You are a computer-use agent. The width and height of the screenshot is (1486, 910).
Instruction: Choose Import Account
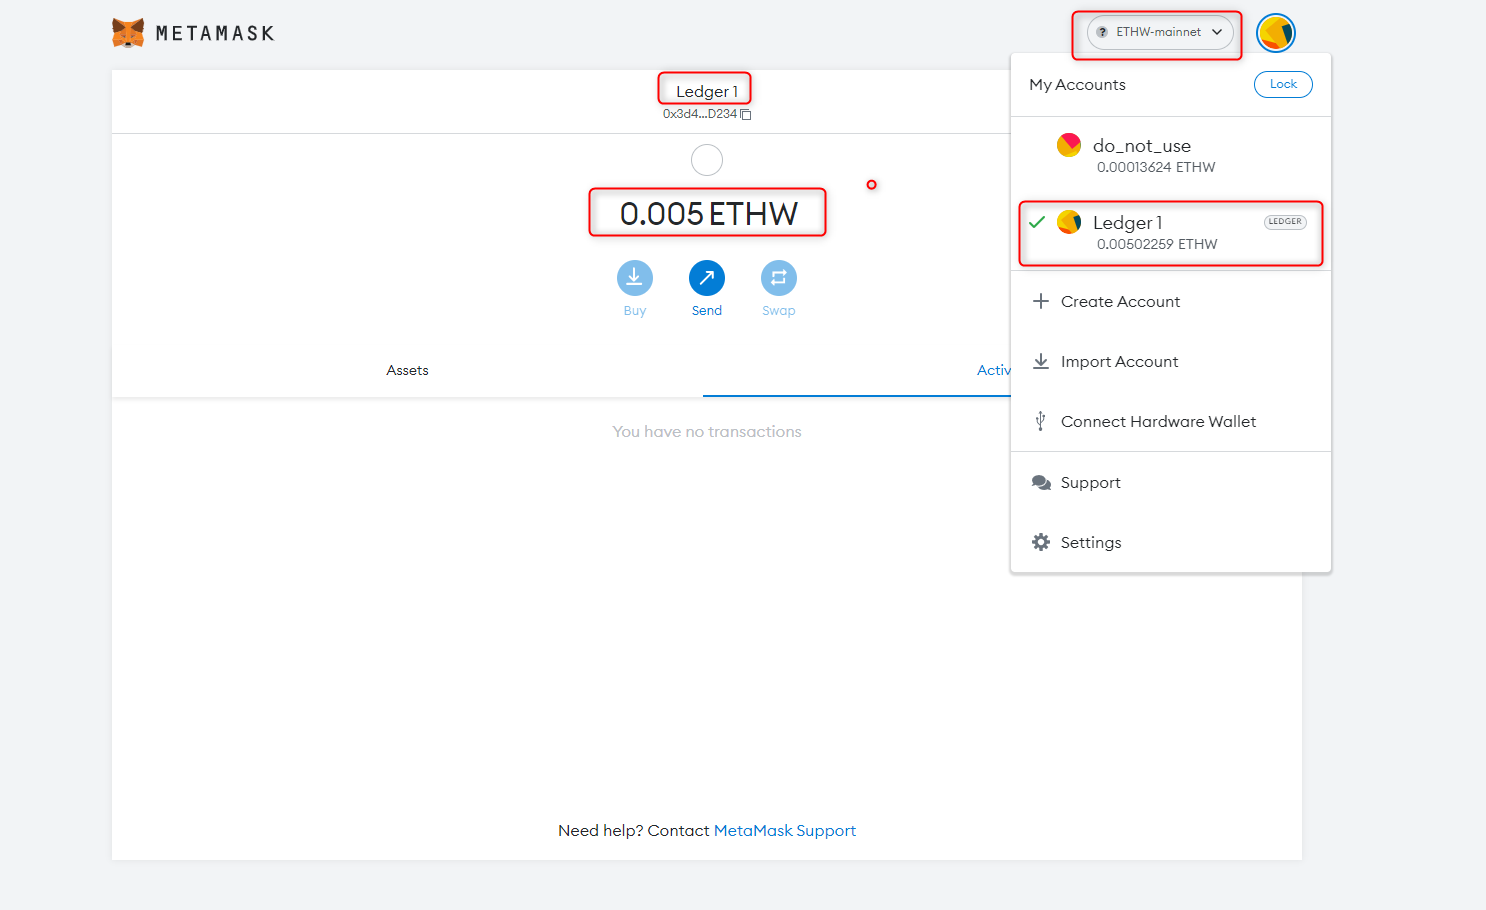[x=1118, y=362]
